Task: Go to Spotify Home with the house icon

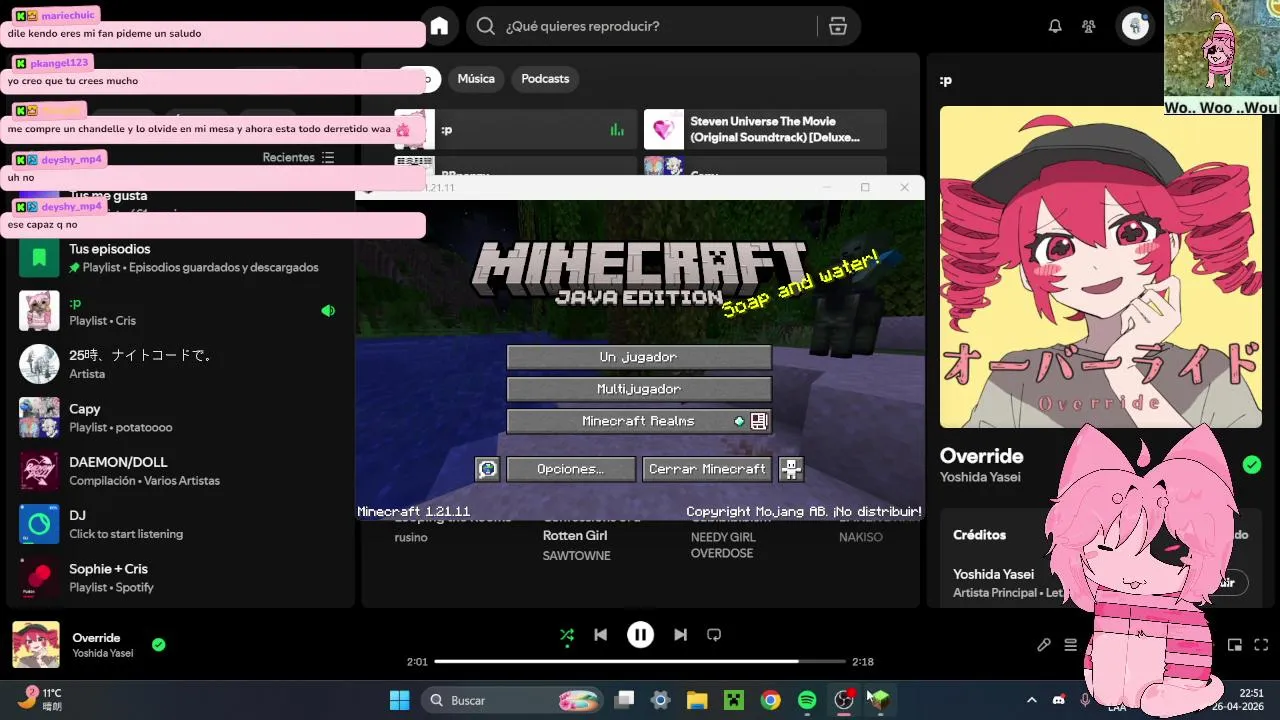Action: pyautogui.click(x=439, y=26)
